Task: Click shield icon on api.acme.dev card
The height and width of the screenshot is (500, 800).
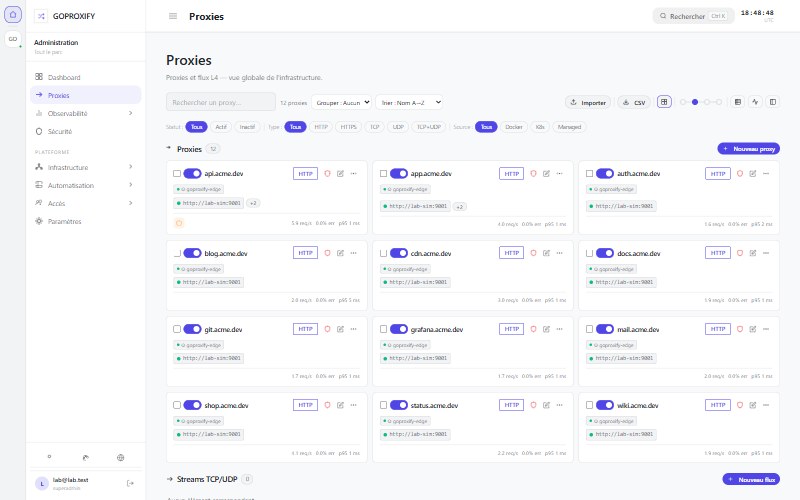Action: 328,173
